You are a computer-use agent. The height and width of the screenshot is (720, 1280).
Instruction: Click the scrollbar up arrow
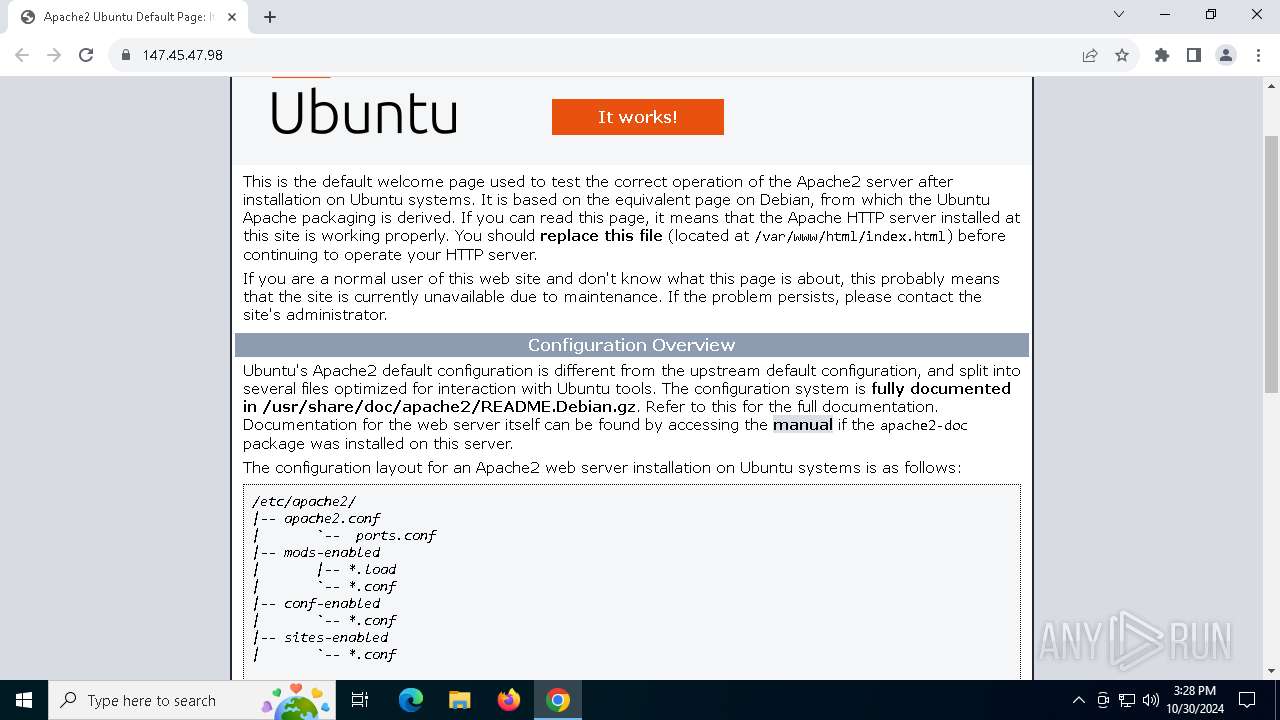click(x=1271, y=86)
